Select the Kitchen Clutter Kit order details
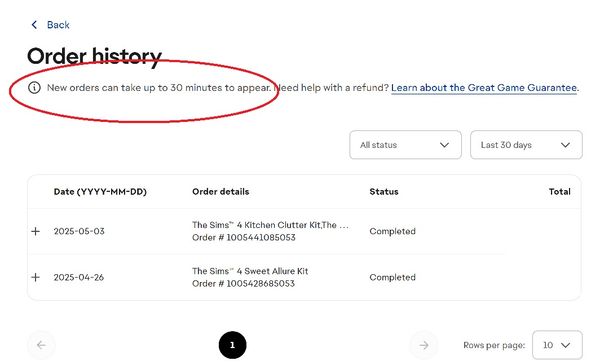600x364 pixels. point(270,231)
